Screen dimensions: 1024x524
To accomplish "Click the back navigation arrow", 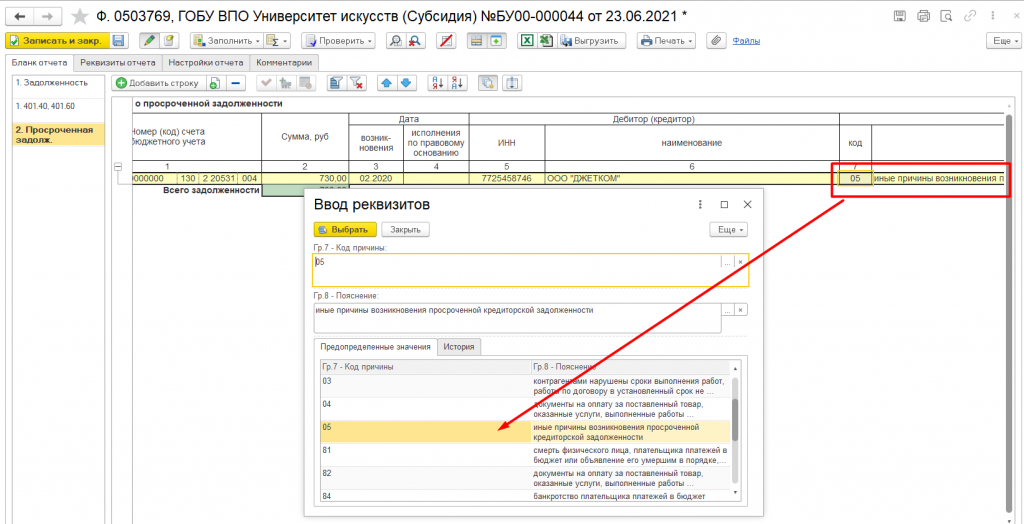I will click(20, 16).
